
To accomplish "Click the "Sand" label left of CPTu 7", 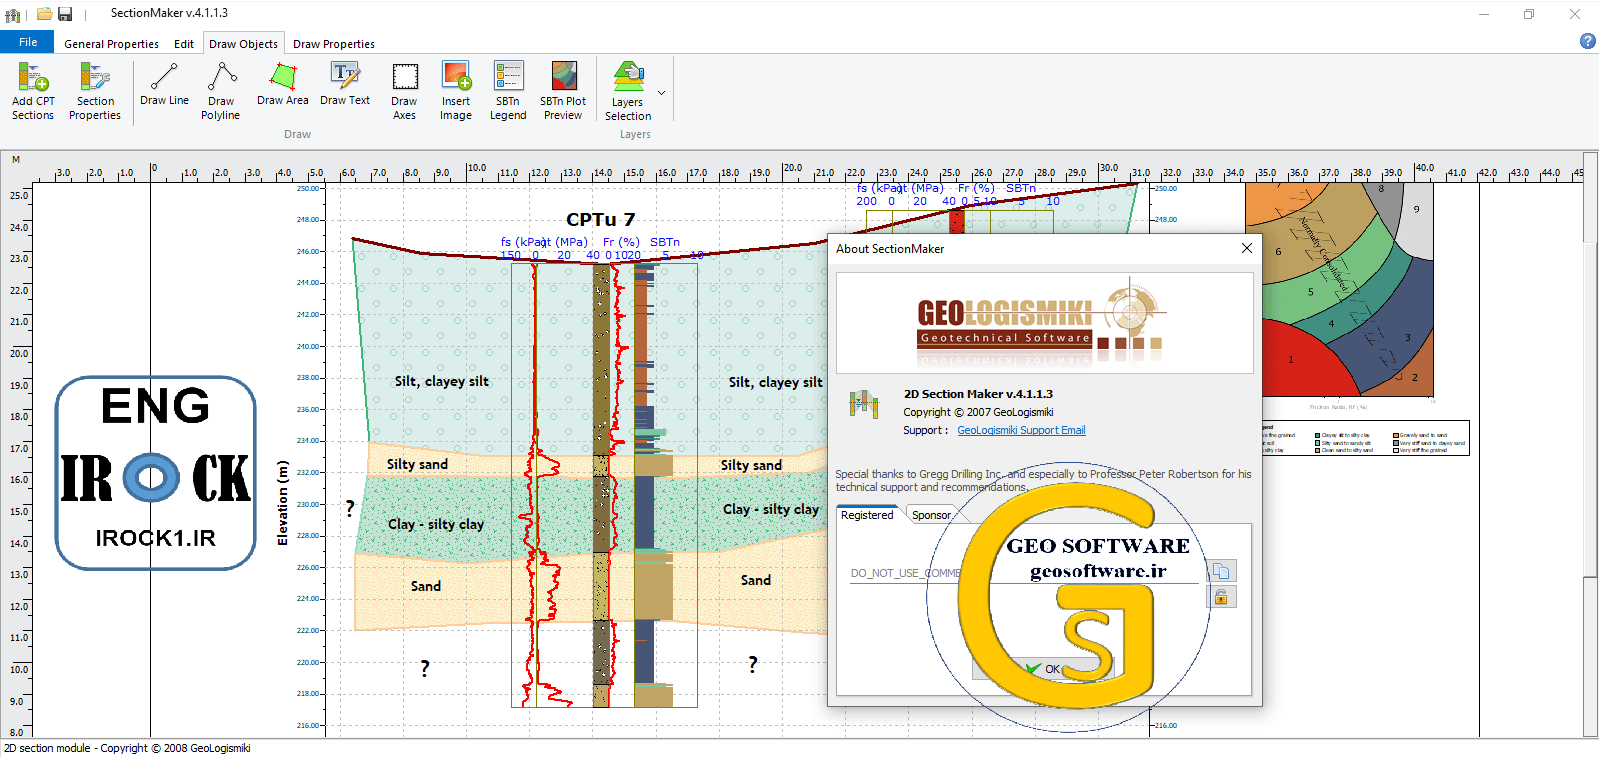I will 426,586.
